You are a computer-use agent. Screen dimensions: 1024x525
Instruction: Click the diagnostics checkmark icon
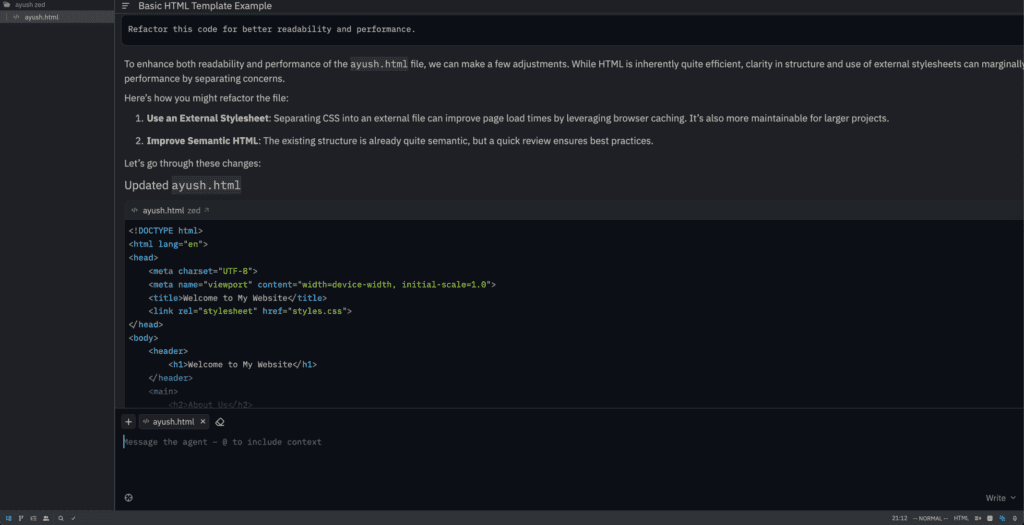pos(74,518)
